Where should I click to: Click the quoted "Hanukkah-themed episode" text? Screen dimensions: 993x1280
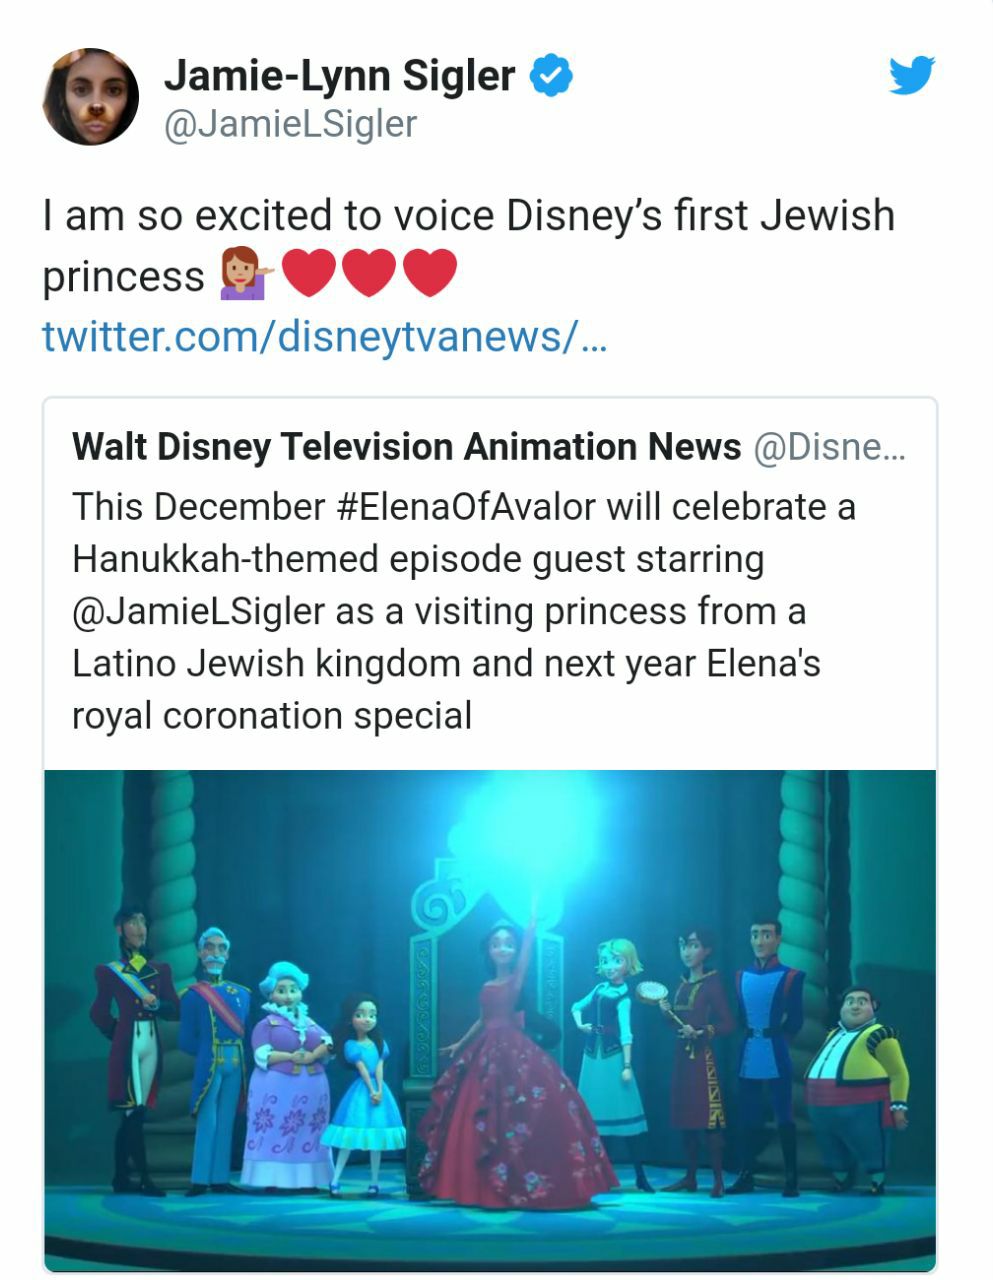tap(418, 559)
